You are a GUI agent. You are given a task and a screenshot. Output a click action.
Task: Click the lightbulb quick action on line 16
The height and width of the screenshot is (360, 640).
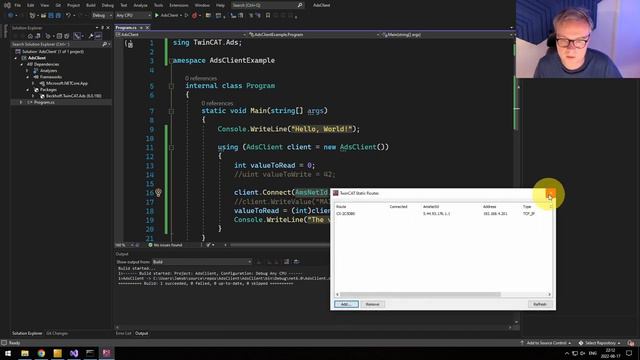click(x=158, y=192)
